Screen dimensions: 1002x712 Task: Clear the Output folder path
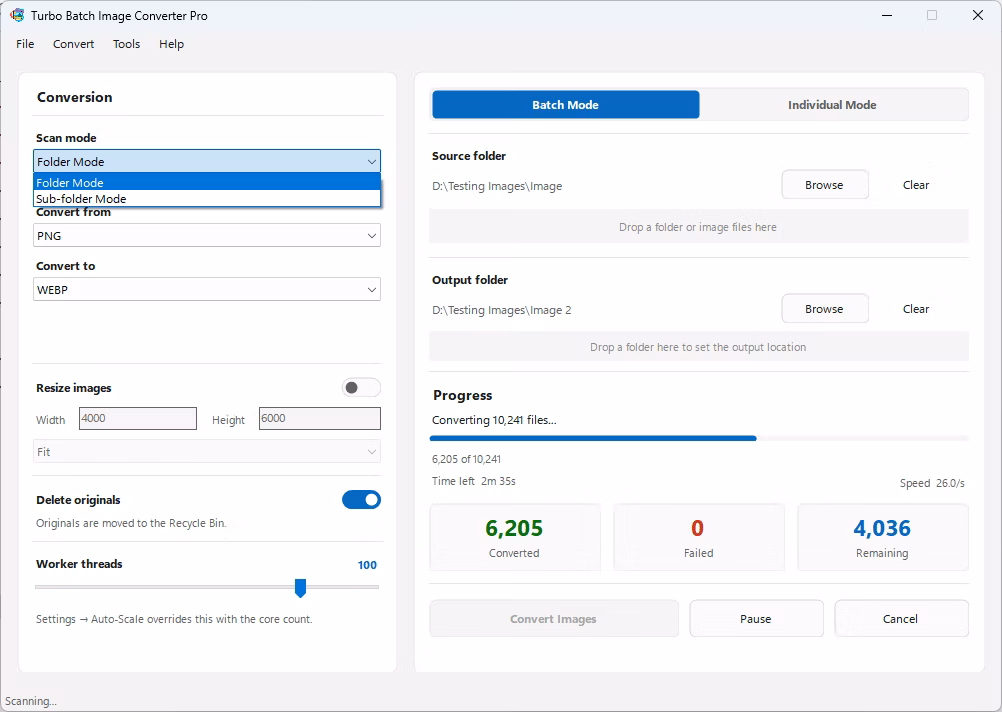(x=916, y=309)
